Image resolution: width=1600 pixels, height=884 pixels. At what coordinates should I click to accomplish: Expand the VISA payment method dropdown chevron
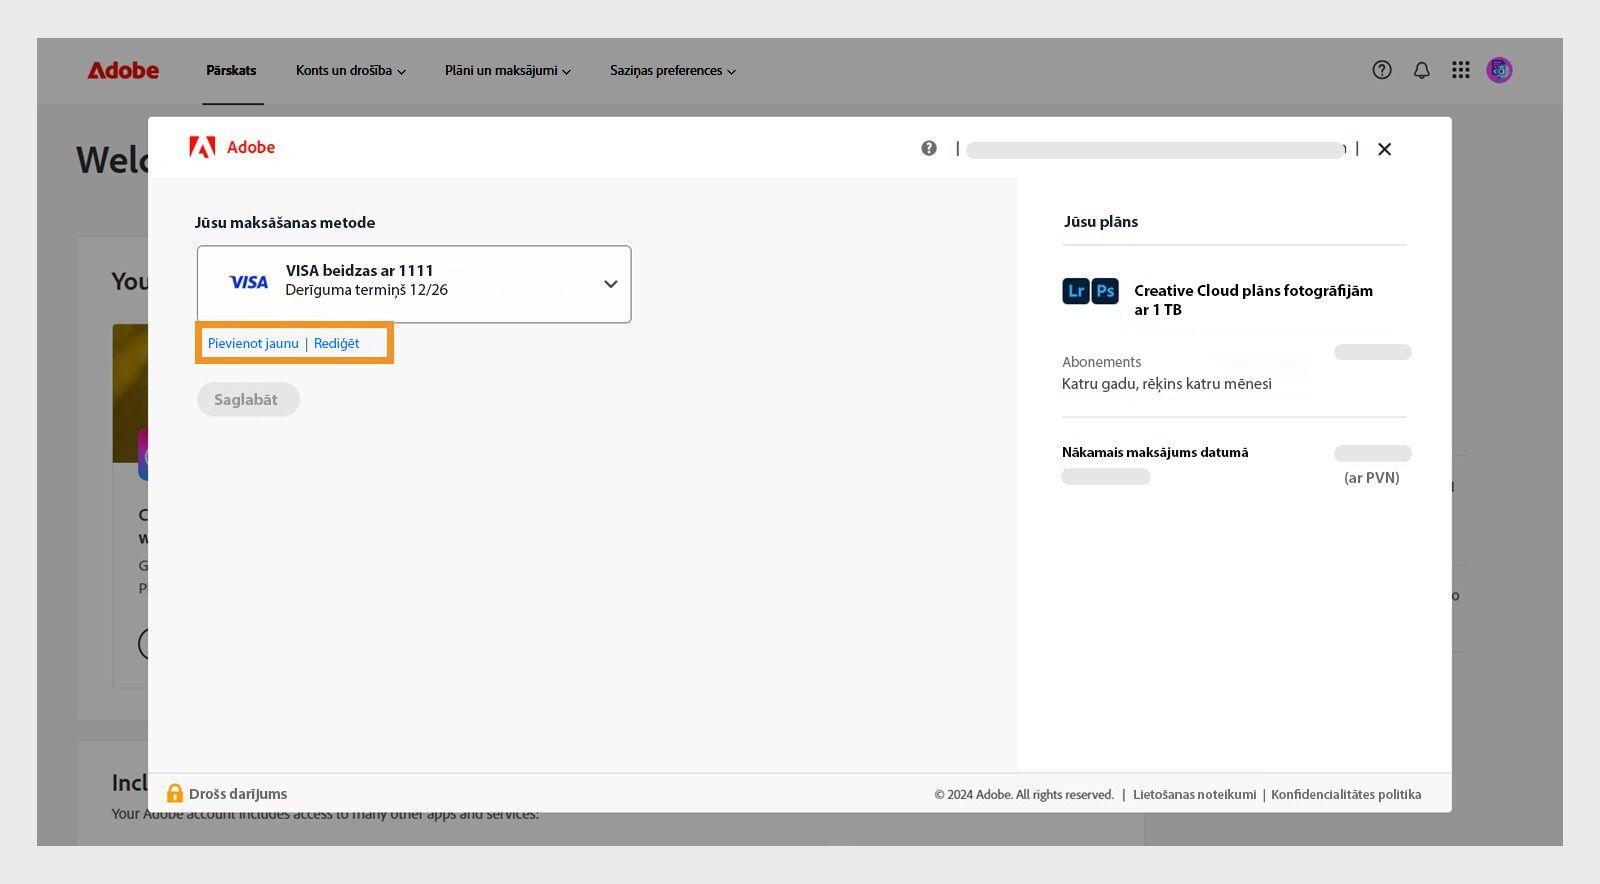[x=610, y=284]
